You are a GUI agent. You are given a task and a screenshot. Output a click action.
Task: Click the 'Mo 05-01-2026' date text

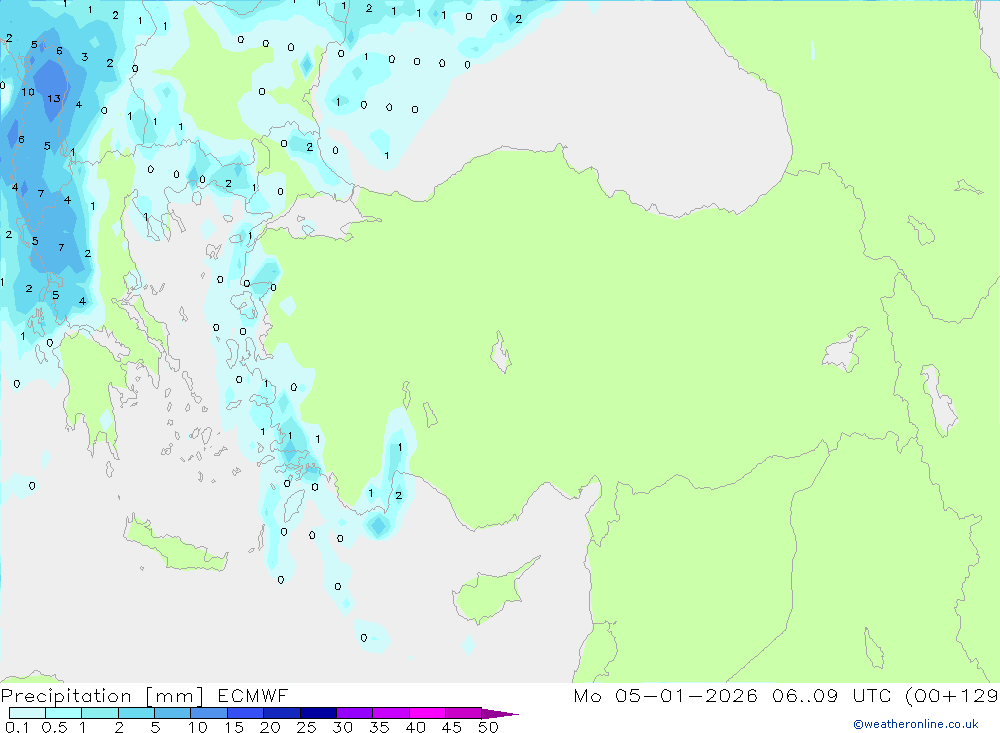665,695
